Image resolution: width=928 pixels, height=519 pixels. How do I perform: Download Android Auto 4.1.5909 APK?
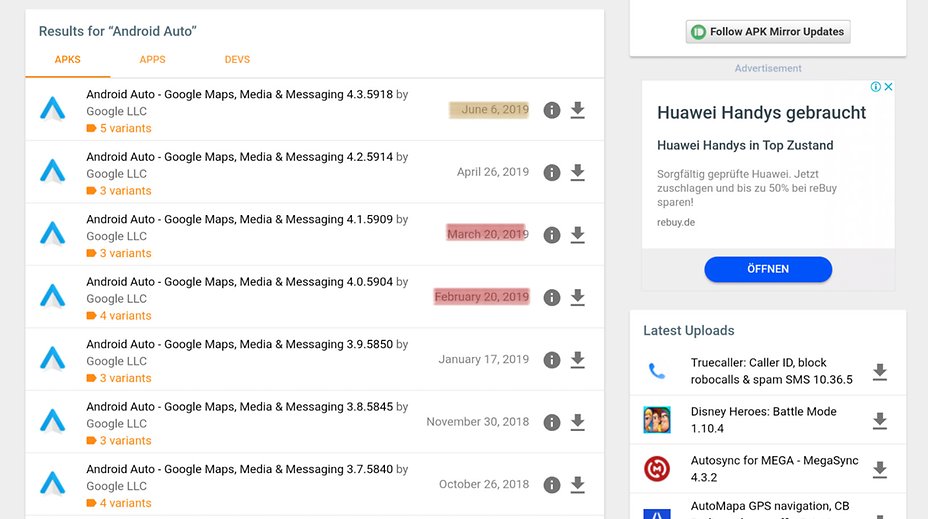pos(578,235)
